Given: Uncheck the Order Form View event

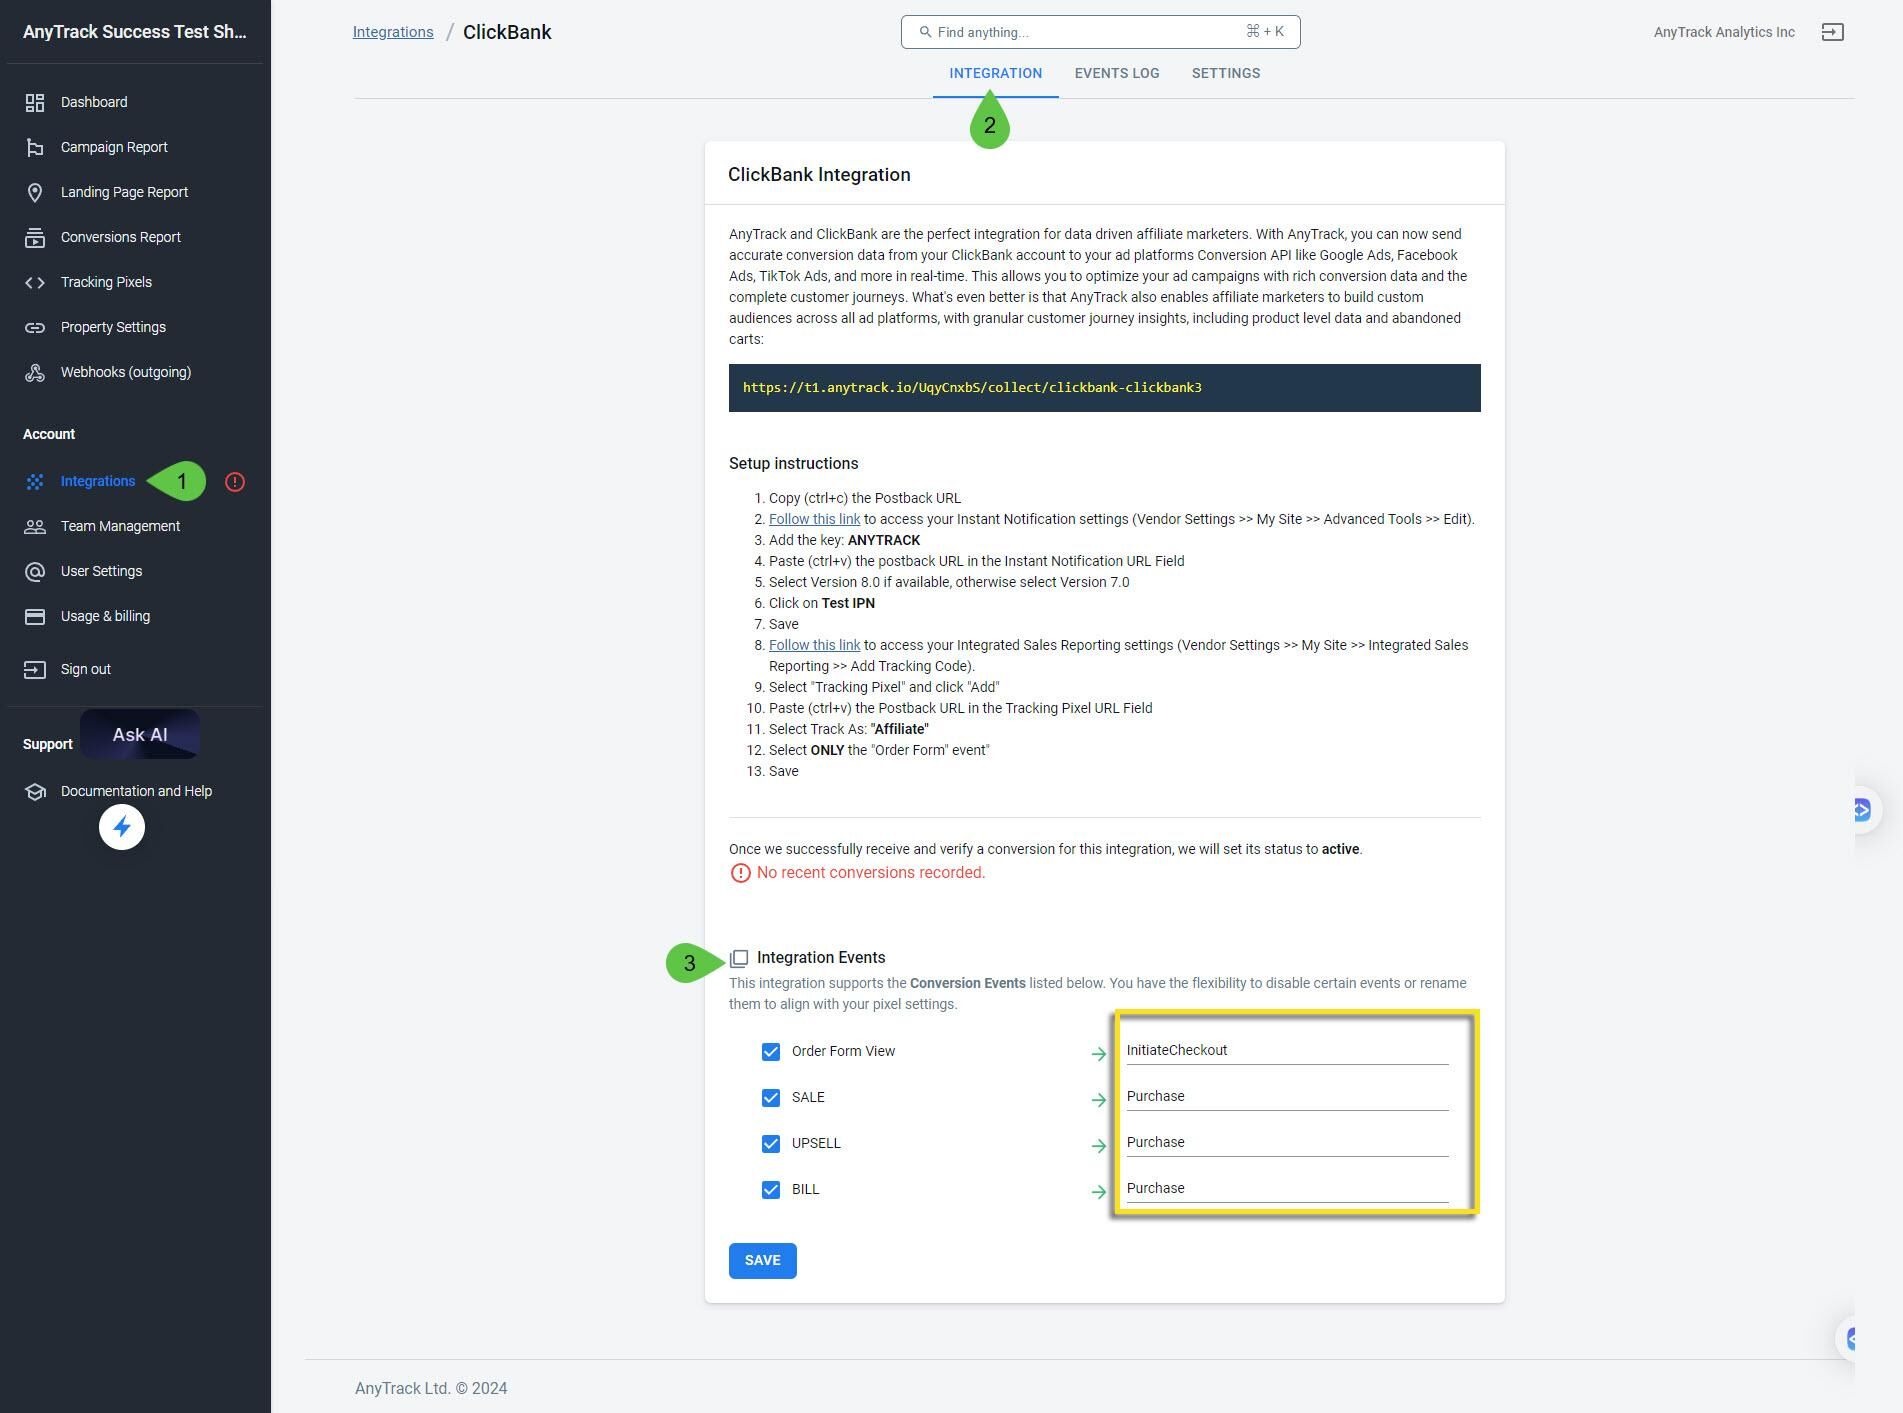Looking at the screenshot, I should point(770,1051).
